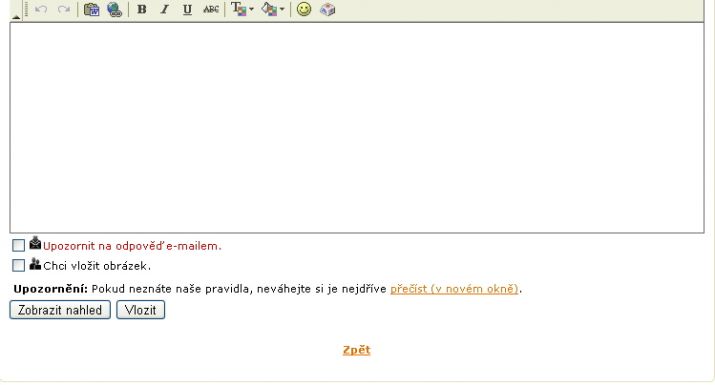
Task: Click the envelope icon beside e-mail notification
Action: [35, 243]
